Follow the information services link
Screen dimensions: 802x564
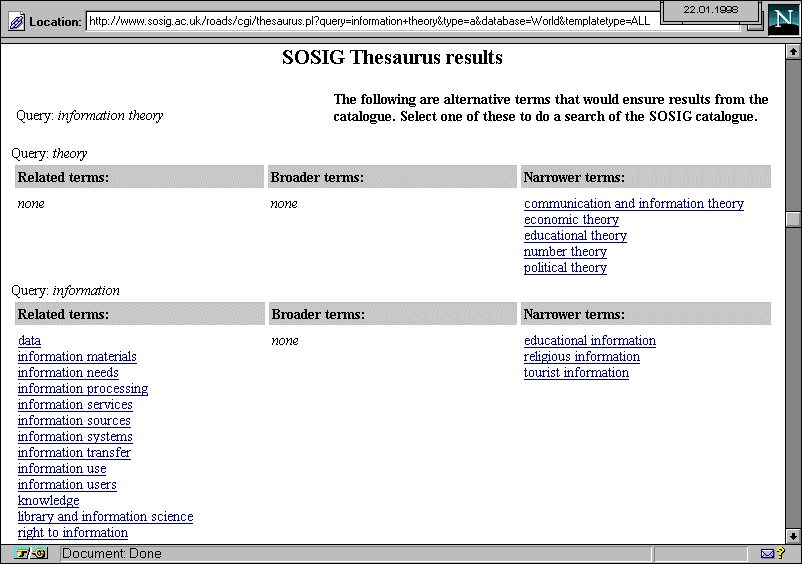tap(75, 404)
